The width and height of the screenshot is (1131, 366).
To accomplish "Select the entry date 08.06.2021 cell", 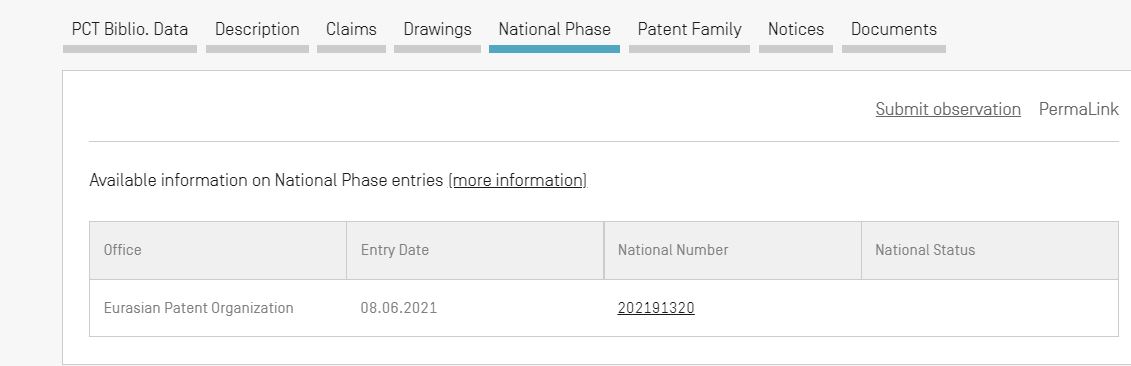I will pos(475,308).
